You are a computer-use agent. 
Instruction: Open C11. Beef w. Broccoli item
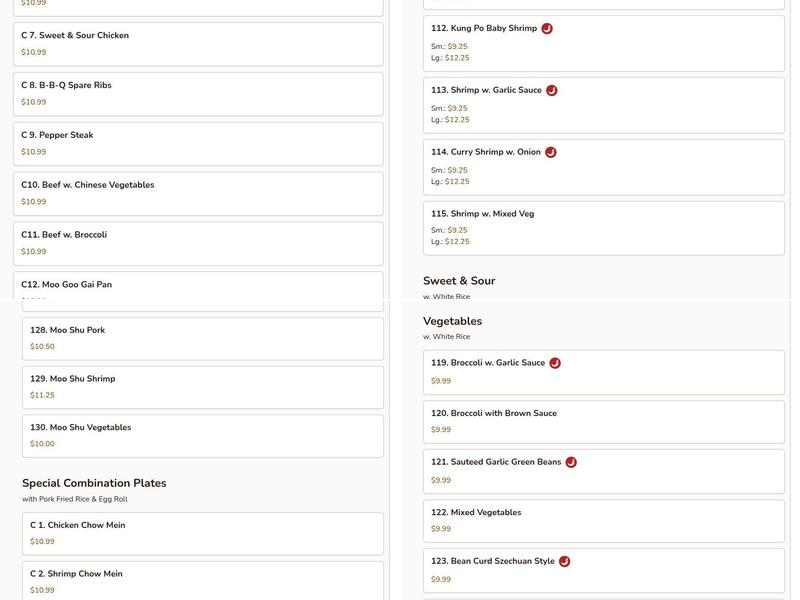point(198,243)
